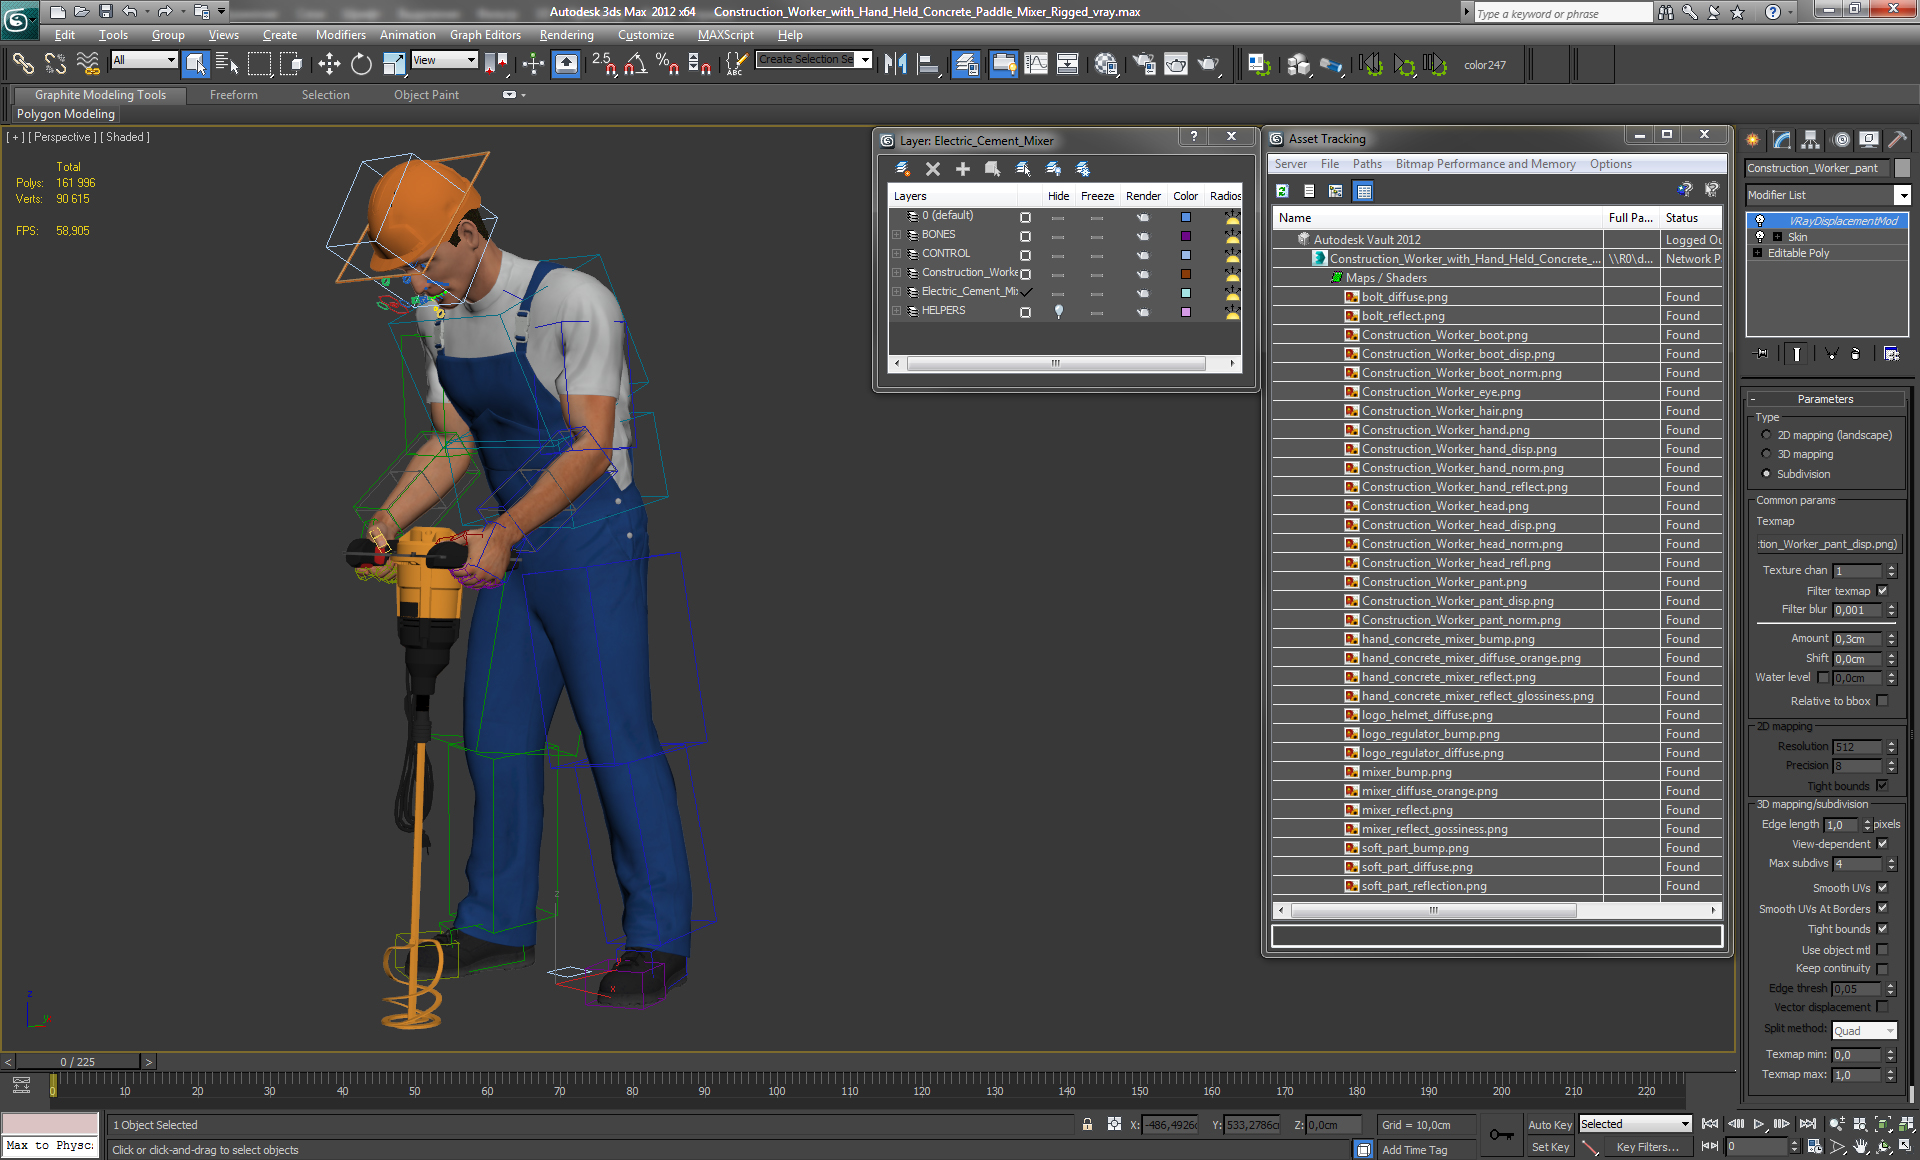Choose the Select and Scale tool
Screen dimensions: 1920x1160
pos(394,64)
